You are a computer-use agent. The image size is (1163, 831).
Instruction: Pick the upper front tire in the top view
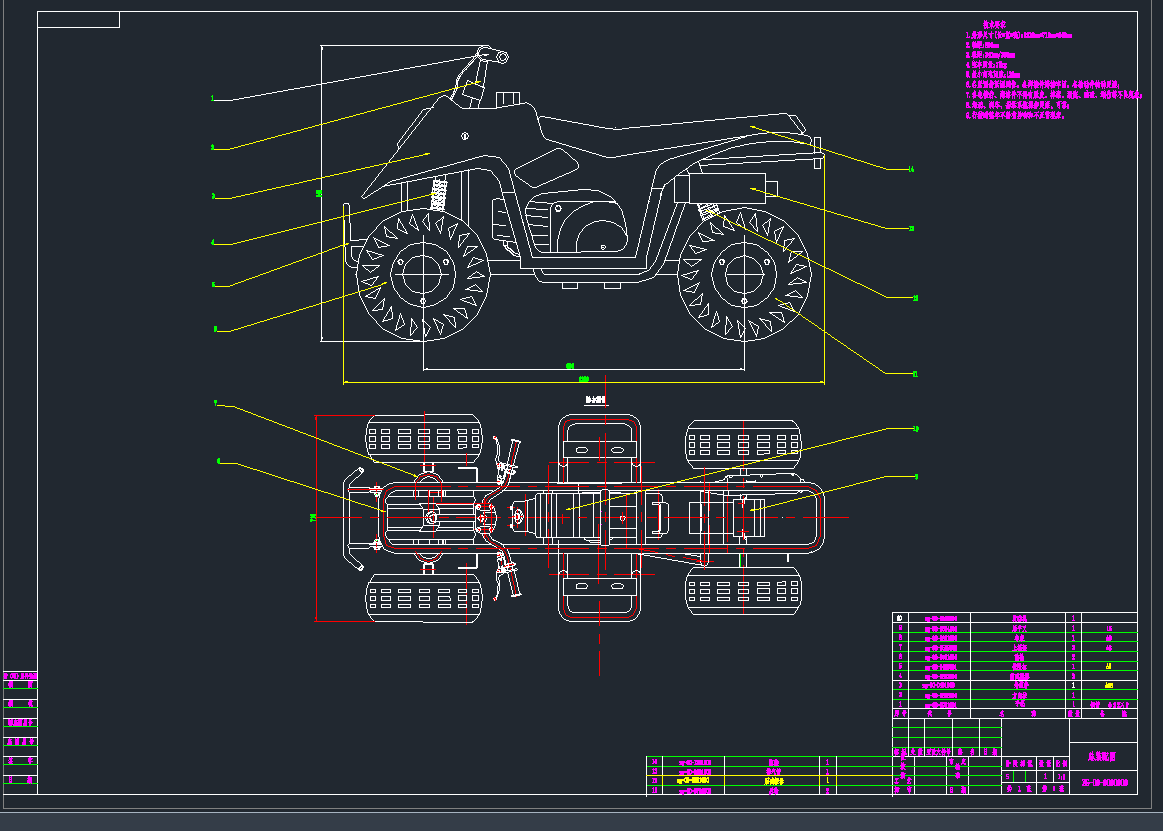coord(424,440)
